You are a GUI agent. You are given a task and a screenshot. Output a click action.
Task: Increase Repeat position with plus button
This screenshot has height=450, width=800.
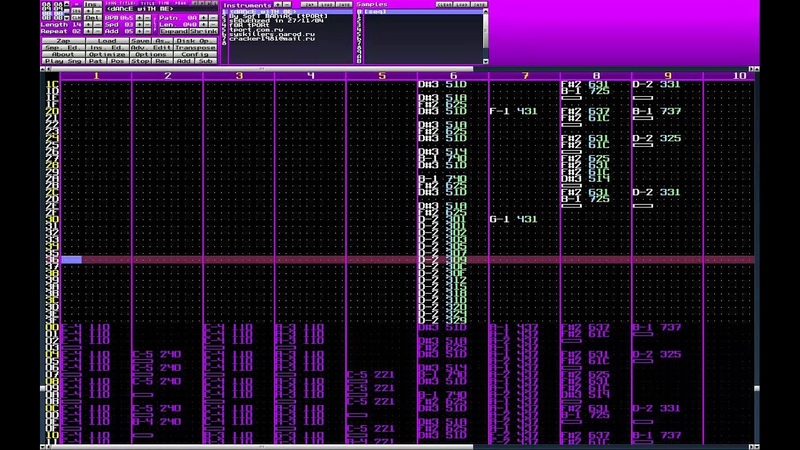tap(88, 31)
